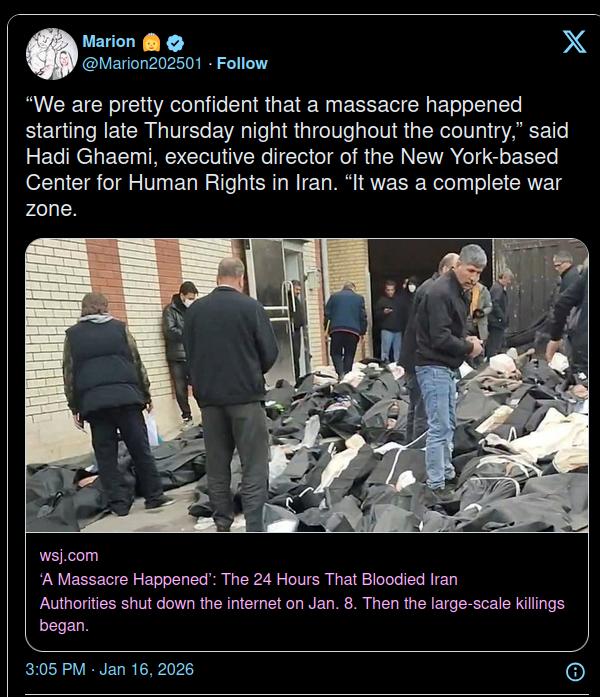Click the 'began.' text ending the card
This screenshot has height=697, width=600.
(64, 625)
